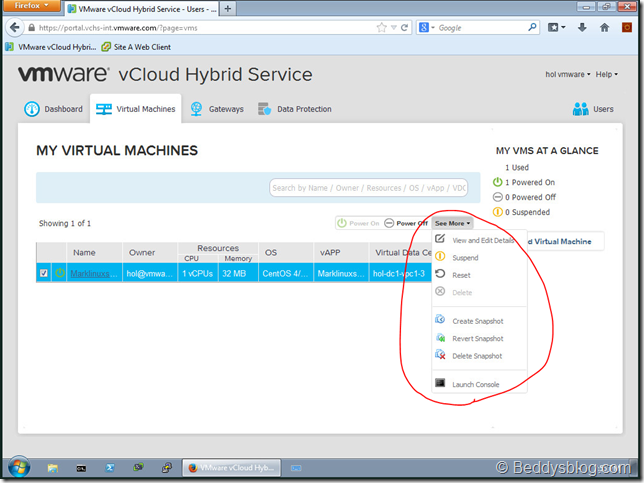Click the site lock icon in address bar
This screenshot has width=644, height=483.
click(32, 28)
